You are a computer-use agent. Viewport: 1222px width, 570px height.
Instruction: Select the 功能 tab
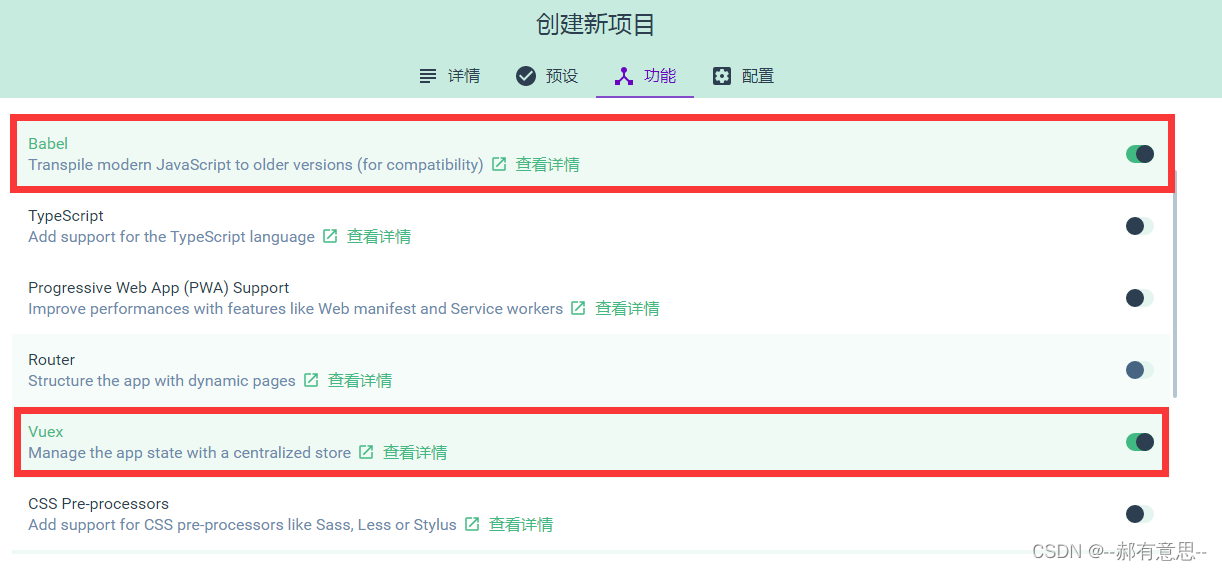click(645, 76)
